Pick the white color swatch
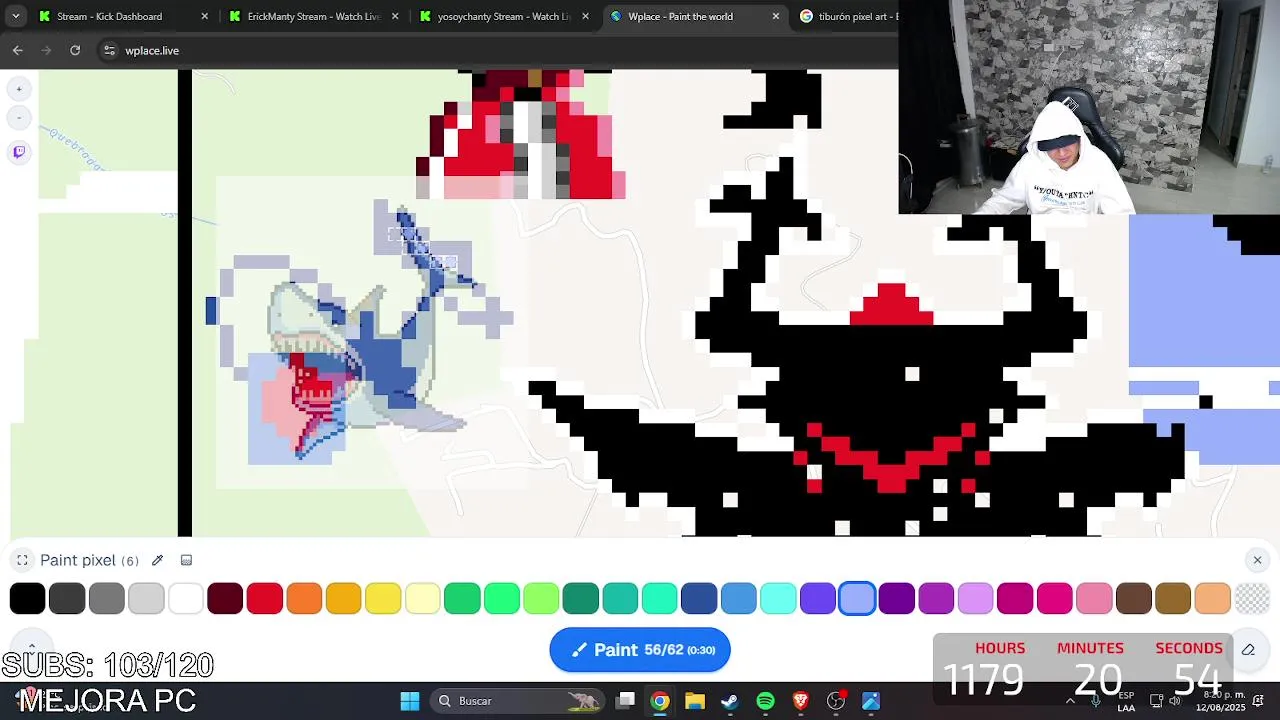Screen dimensions: 1280x720 pos(186,598)
